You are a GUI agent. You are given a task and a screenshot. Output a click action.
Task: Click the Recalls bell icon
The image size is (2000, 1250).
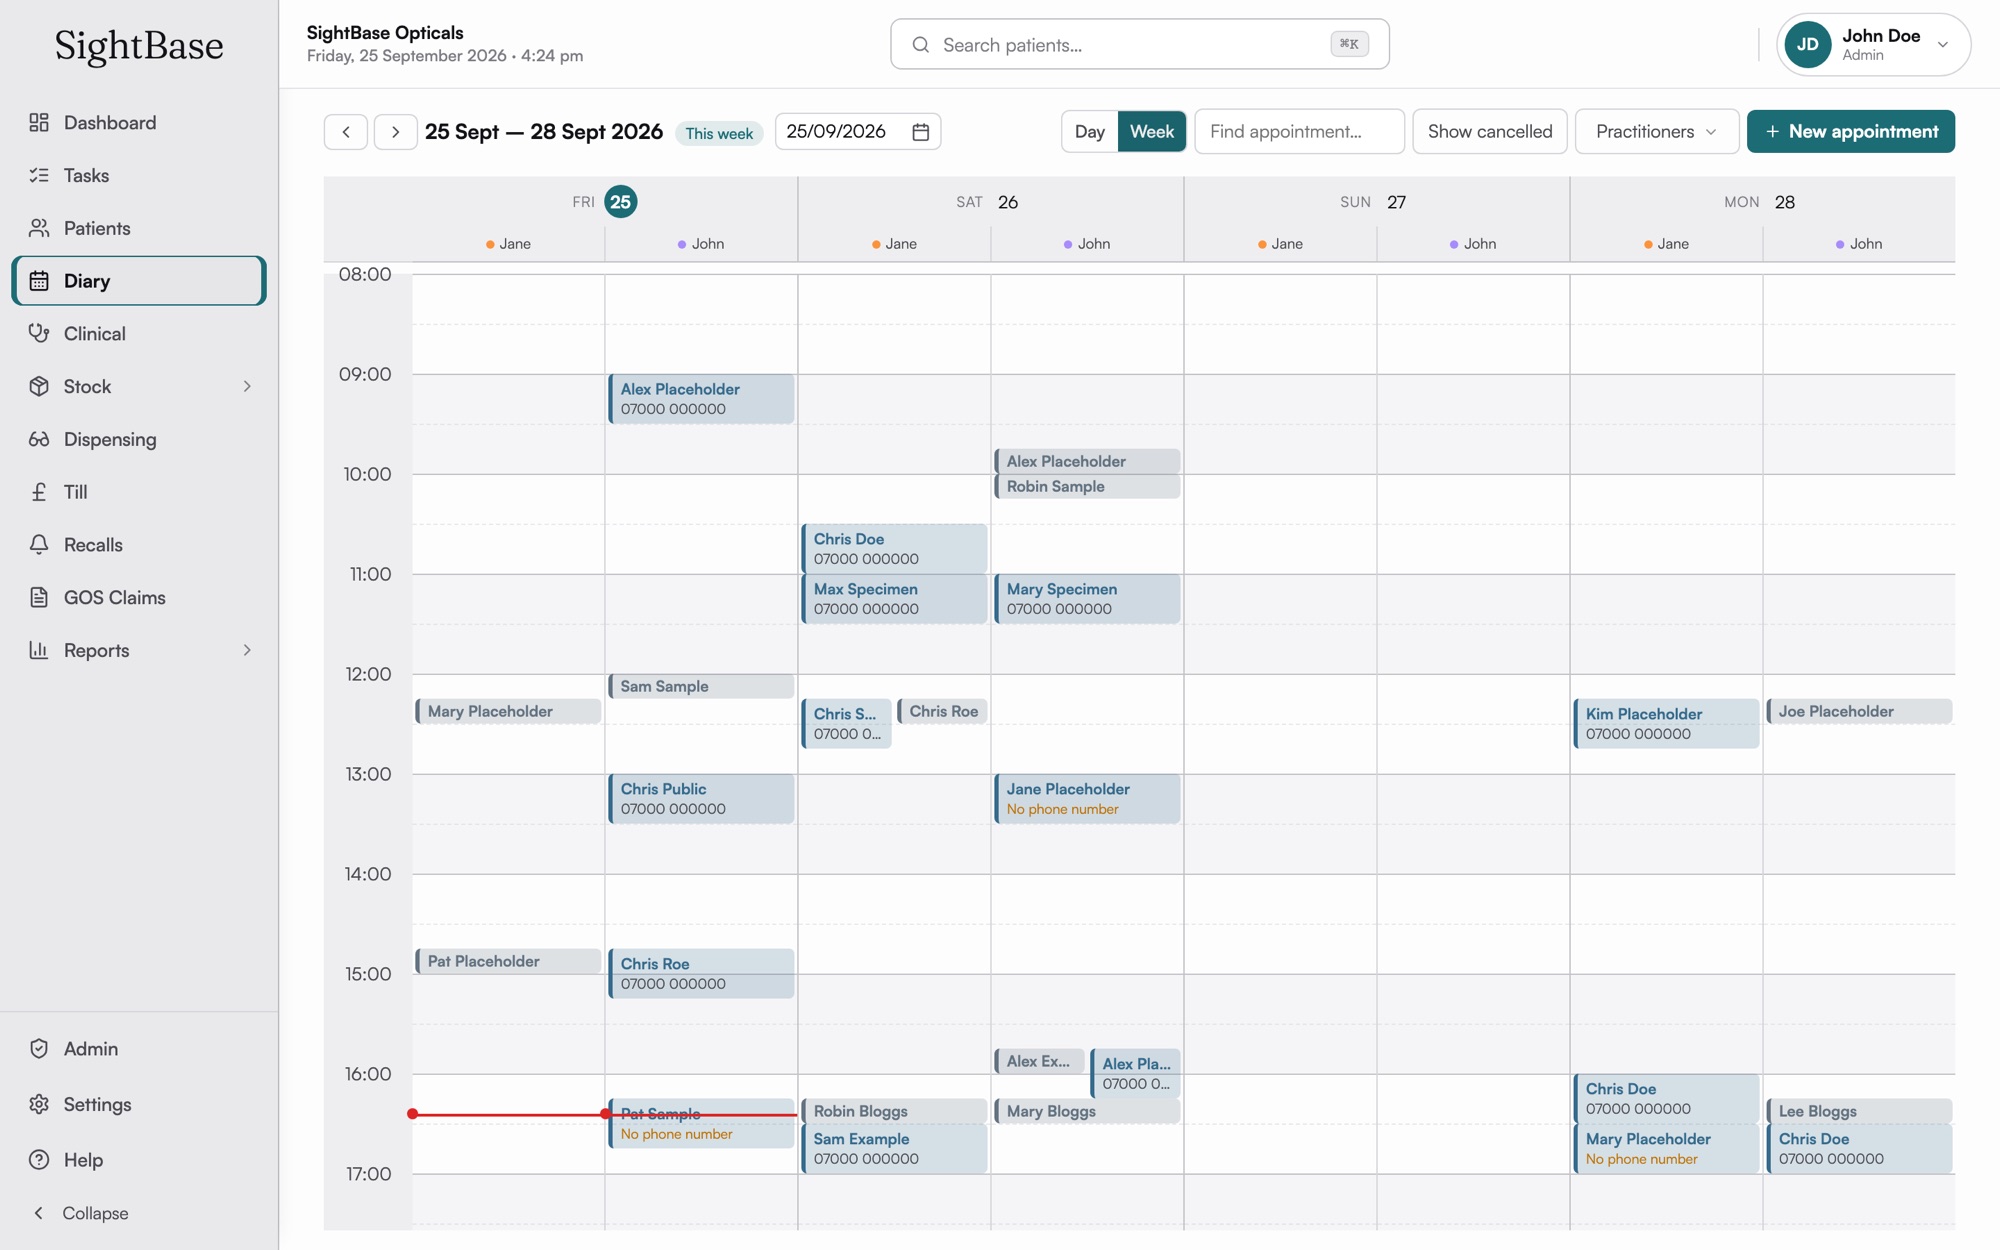39,544
